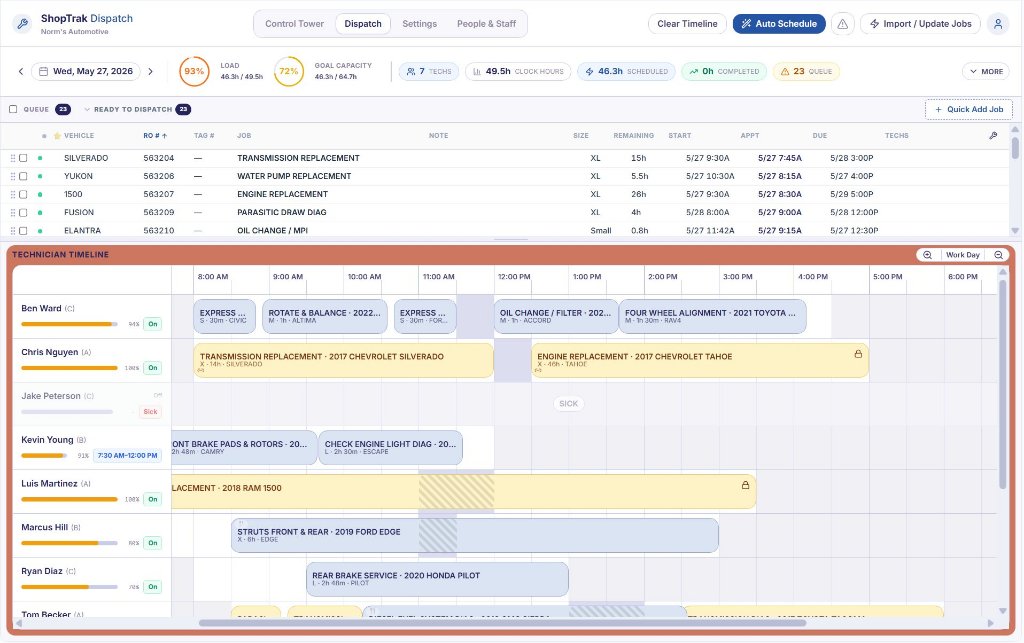Open Work Day view selector
This screenshot has width=1024, height=643.
point(963,255)
